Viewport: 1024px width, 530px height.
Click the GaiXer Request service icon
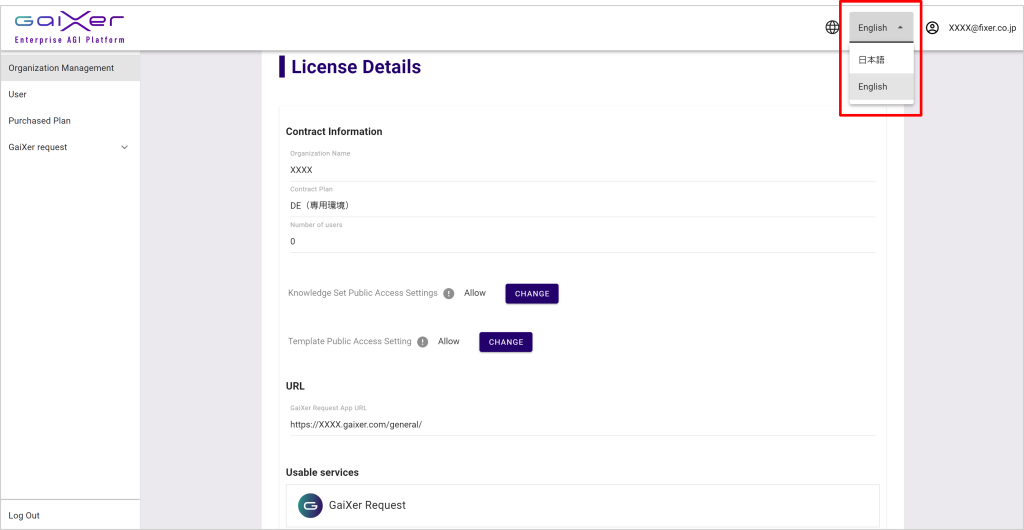coord(310,506)
